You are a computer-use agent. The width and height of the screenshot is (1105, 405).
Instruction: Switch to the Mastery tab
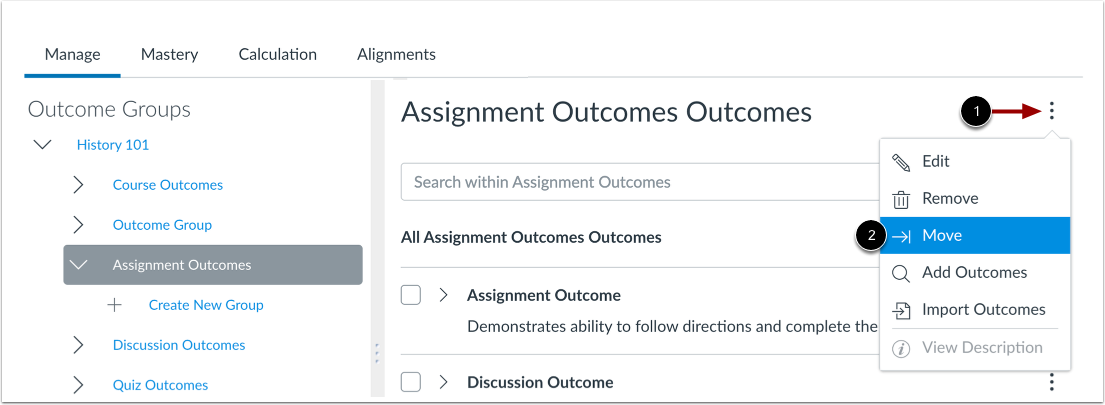pyautogui.click(x=169, y=54)
